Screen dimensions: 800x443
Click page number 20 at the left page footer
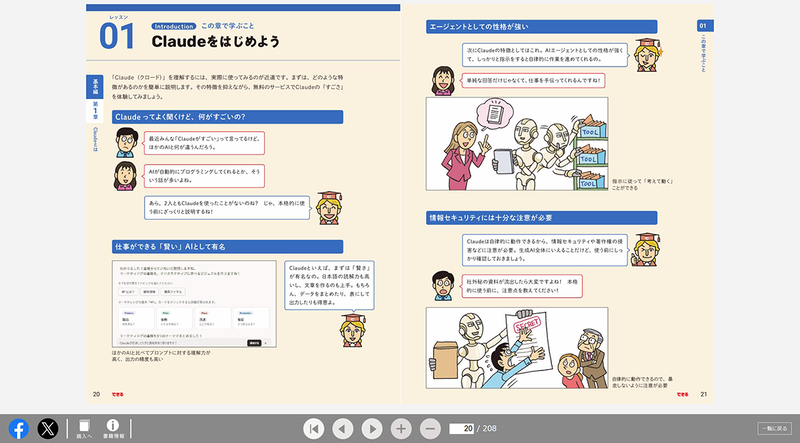click(x=96, y=394)
